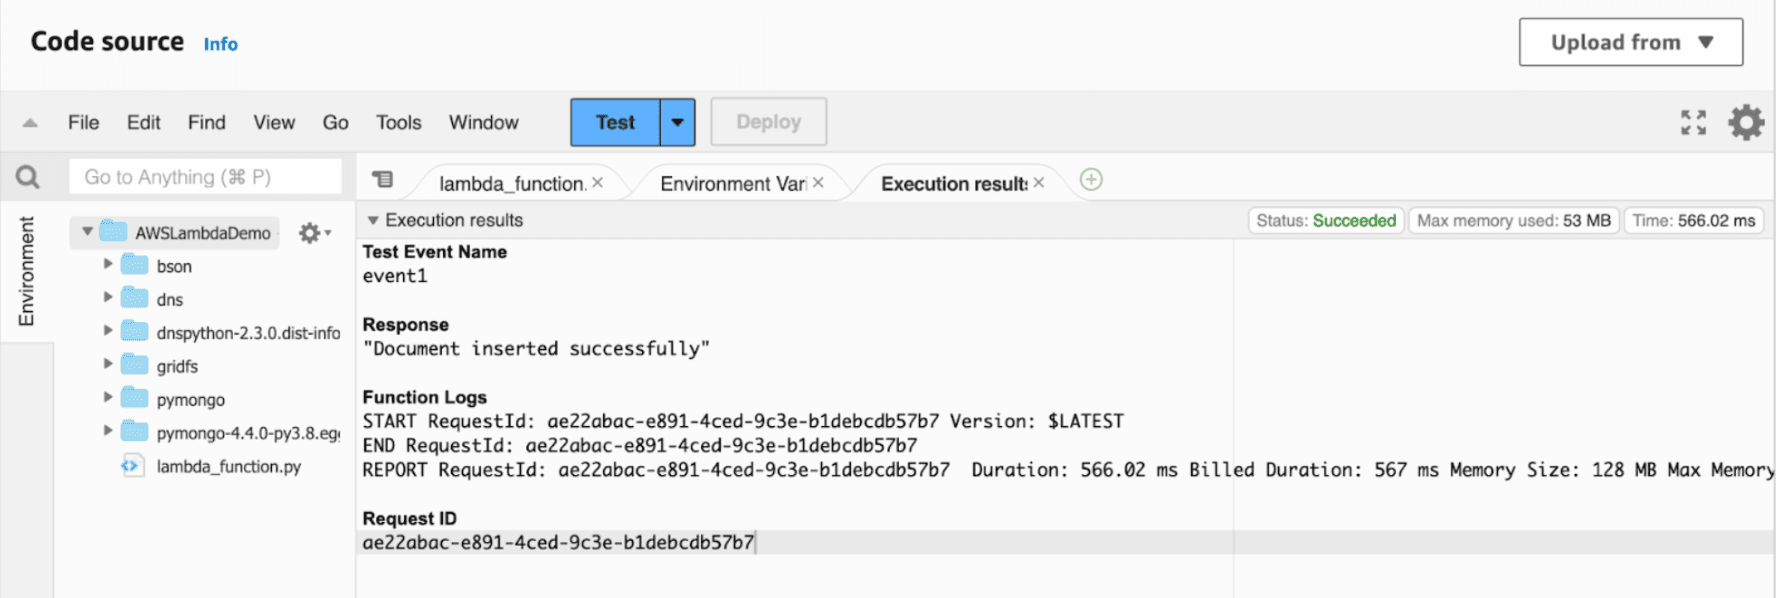The width and height of the screenshot is (1776, 598).
Task: Switch to the Environment Variables tab
Action: pos(732,184)
